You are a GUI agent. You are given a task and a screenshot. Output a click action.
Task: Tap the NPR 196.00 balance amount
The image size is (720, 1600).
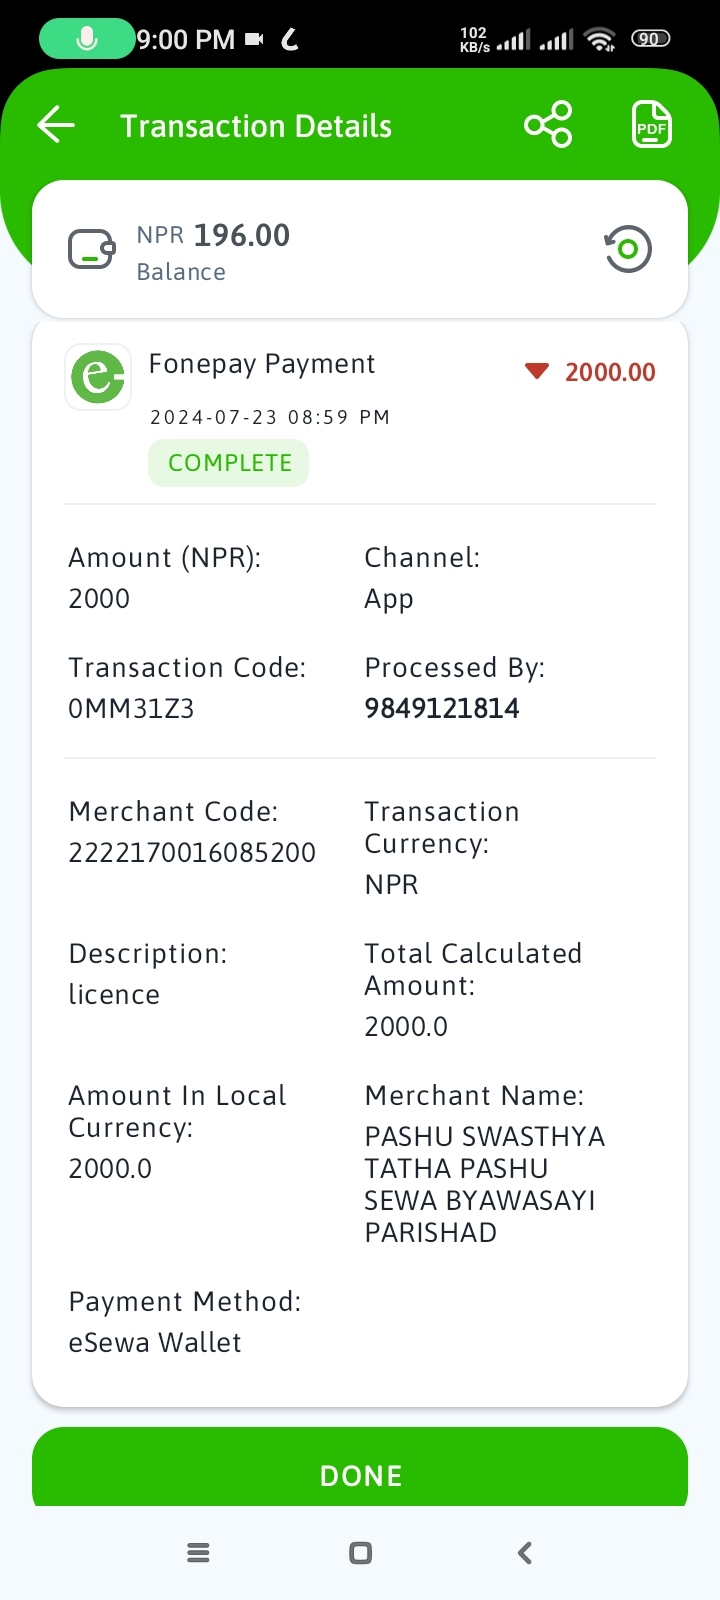(213, 236)
